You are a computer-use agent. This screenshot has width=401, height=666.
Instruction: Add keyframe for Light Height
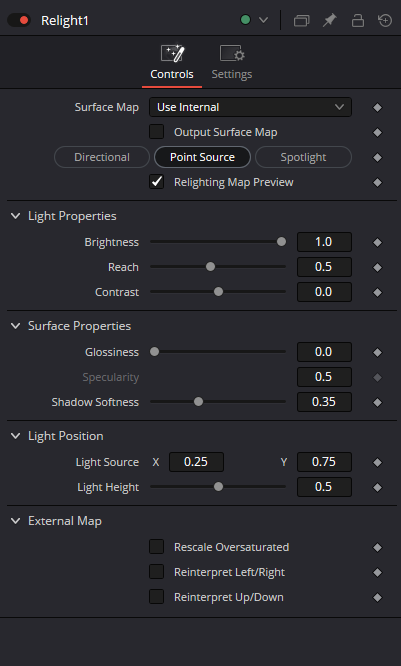coord(377,488)
